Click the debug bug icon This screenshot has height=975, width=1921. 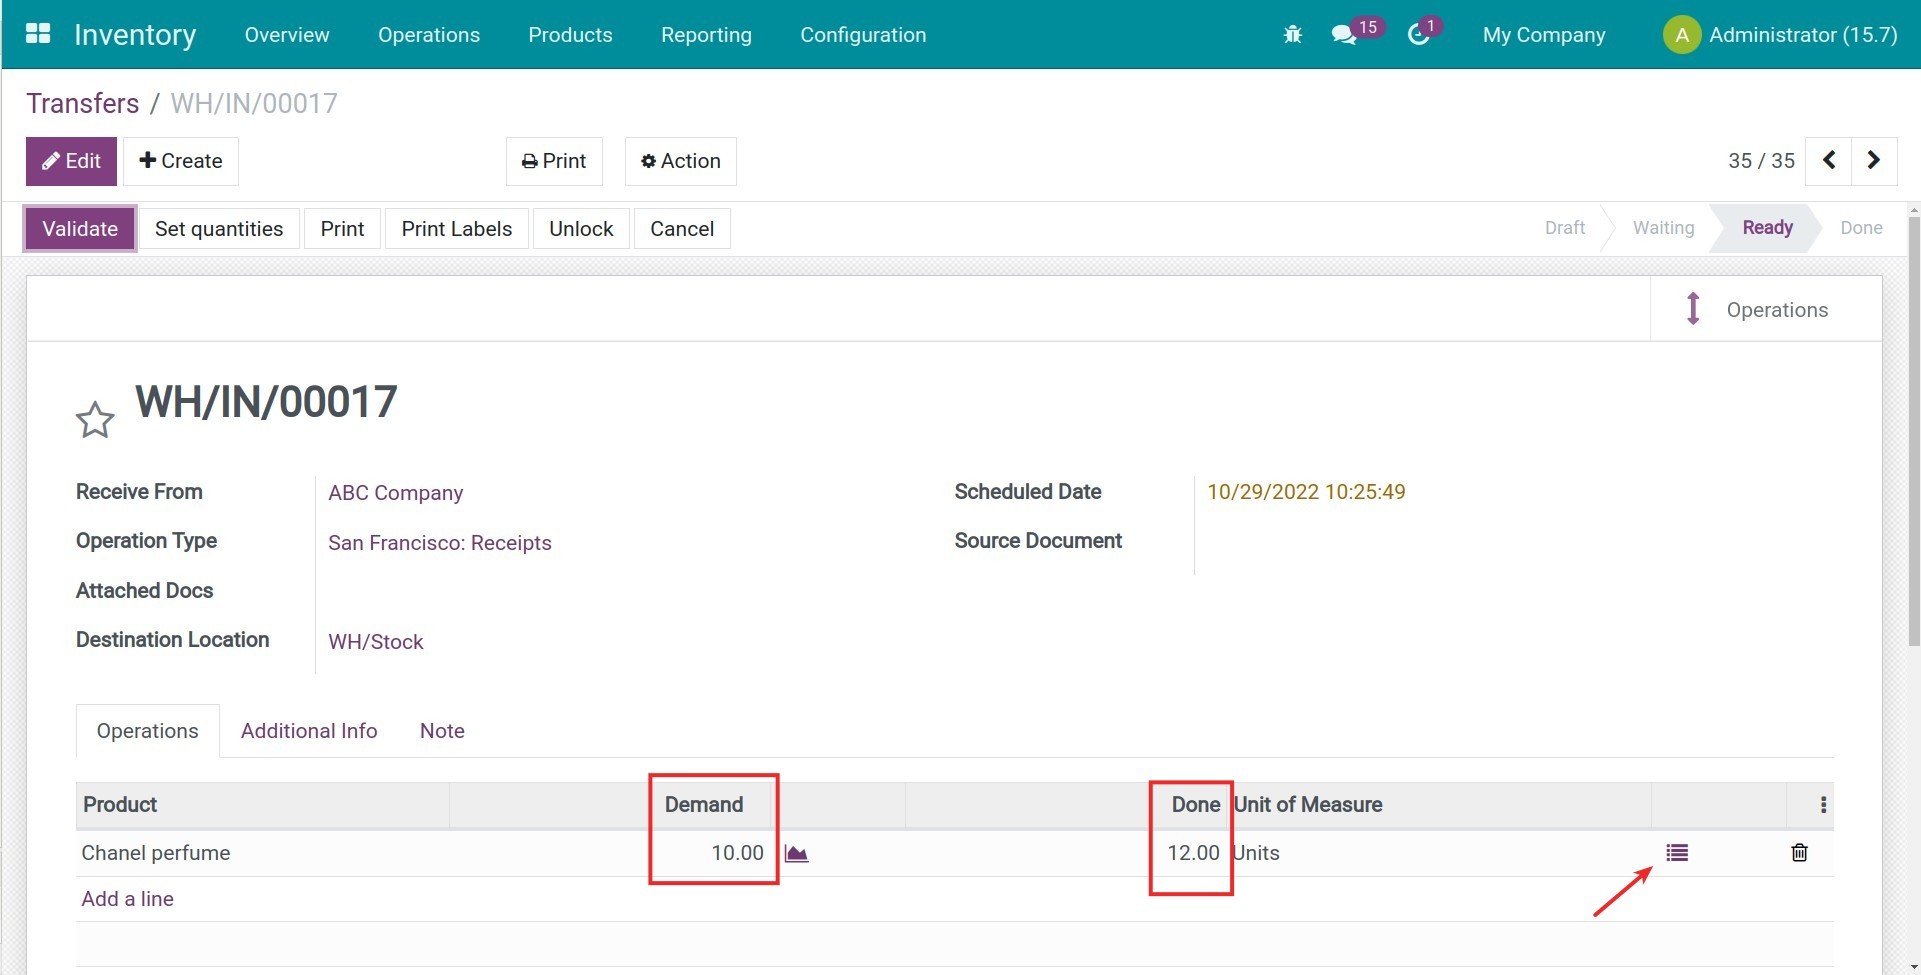click(1292, 35)
